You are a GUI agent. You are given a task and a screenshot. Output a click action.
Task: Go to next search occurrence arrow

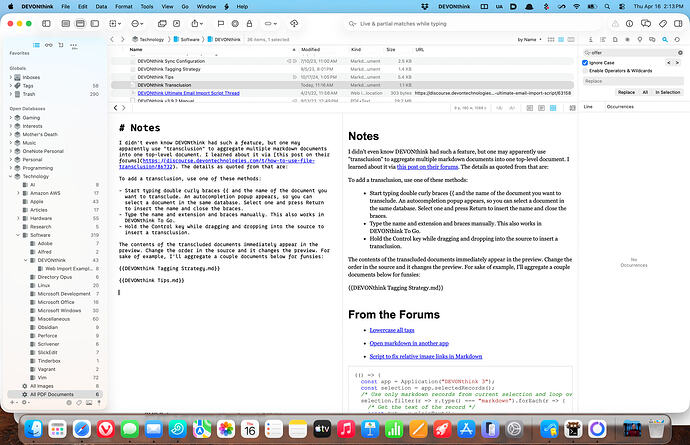(x=677, y=63)
